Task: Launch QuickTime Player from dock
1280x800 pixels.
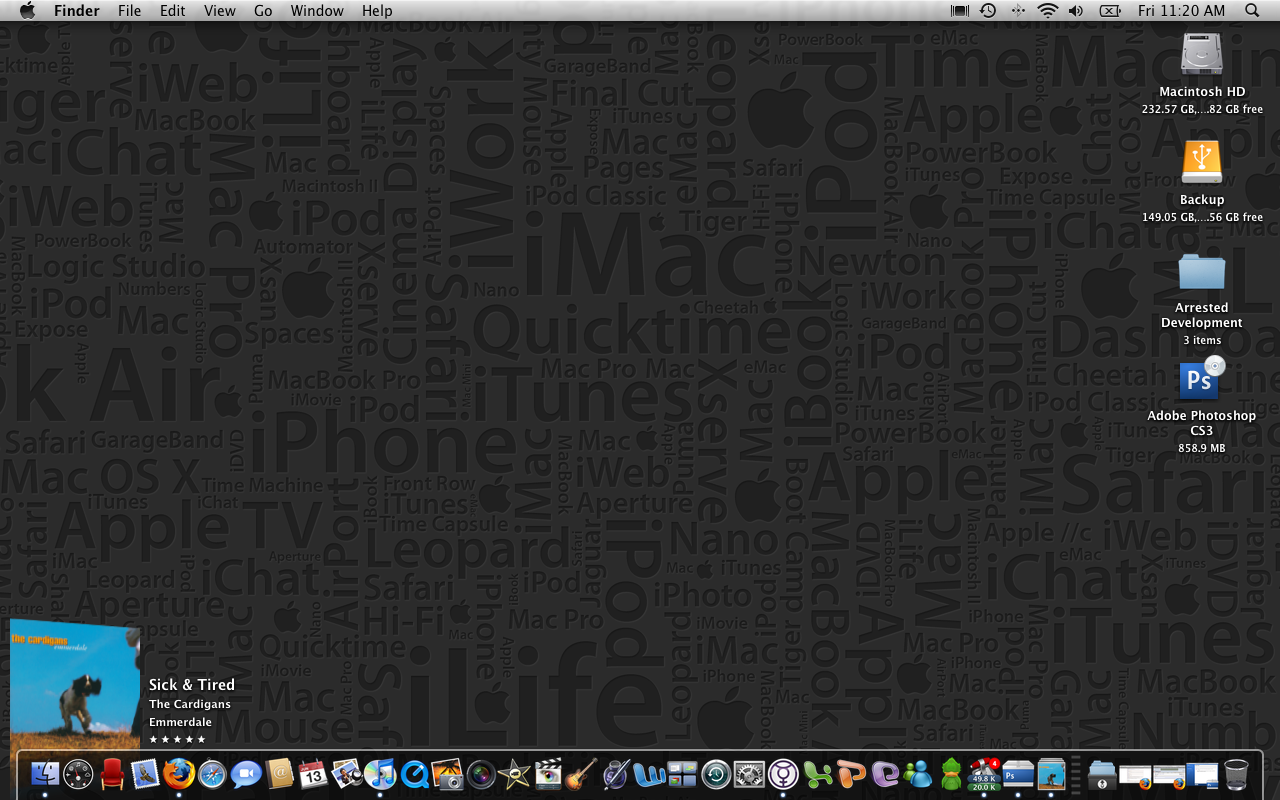Action: (414, 774)
